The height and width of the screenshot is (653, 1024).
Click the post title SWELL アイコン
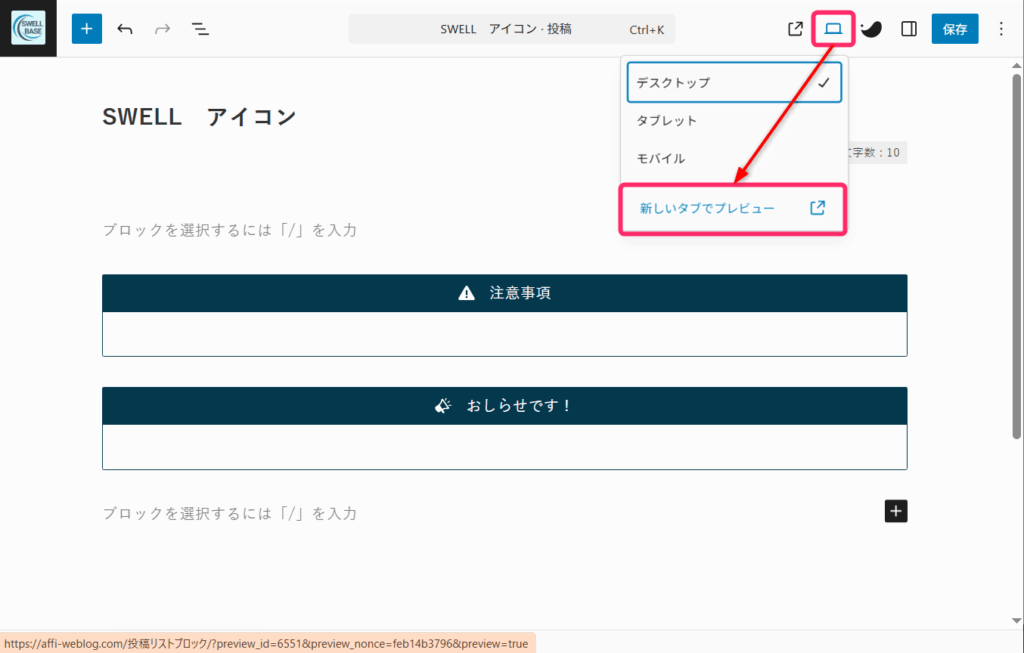[199, 117]
